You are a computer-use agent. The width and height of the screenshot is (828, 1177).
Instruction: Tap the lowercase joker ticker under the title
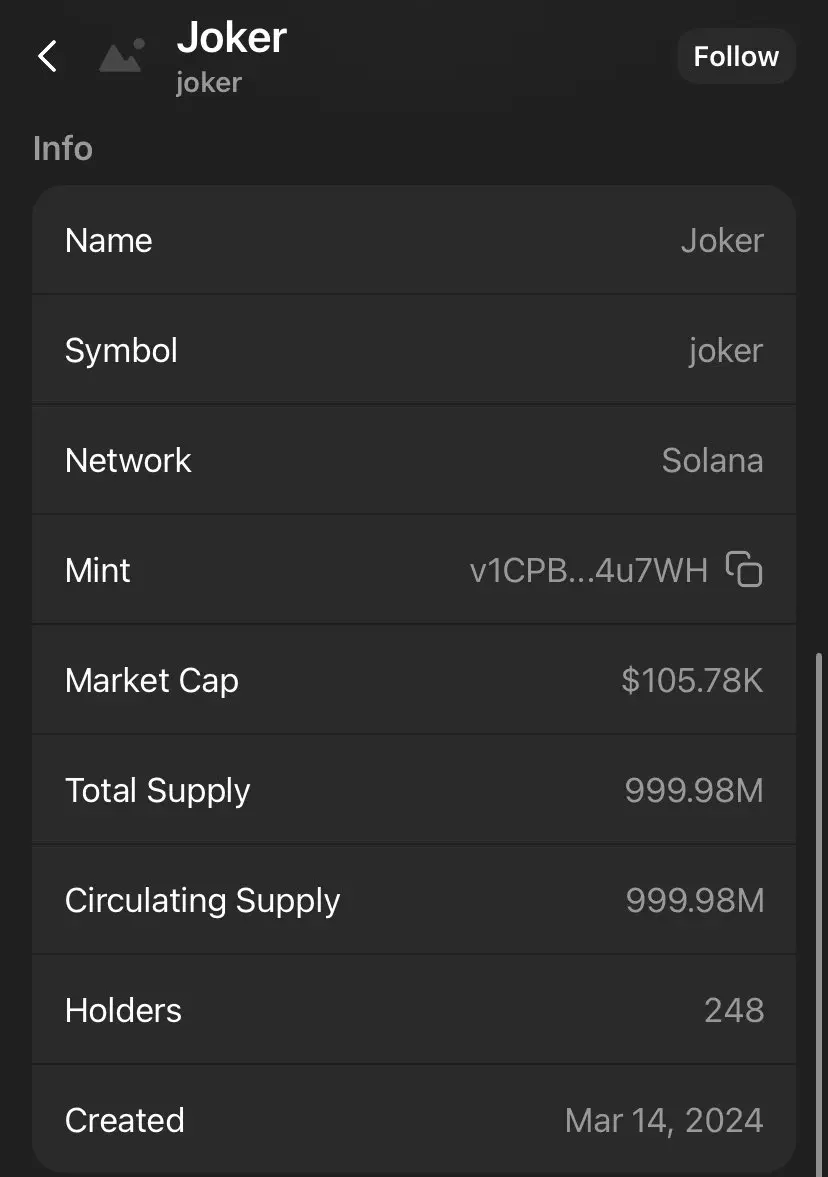pos(209,83)
